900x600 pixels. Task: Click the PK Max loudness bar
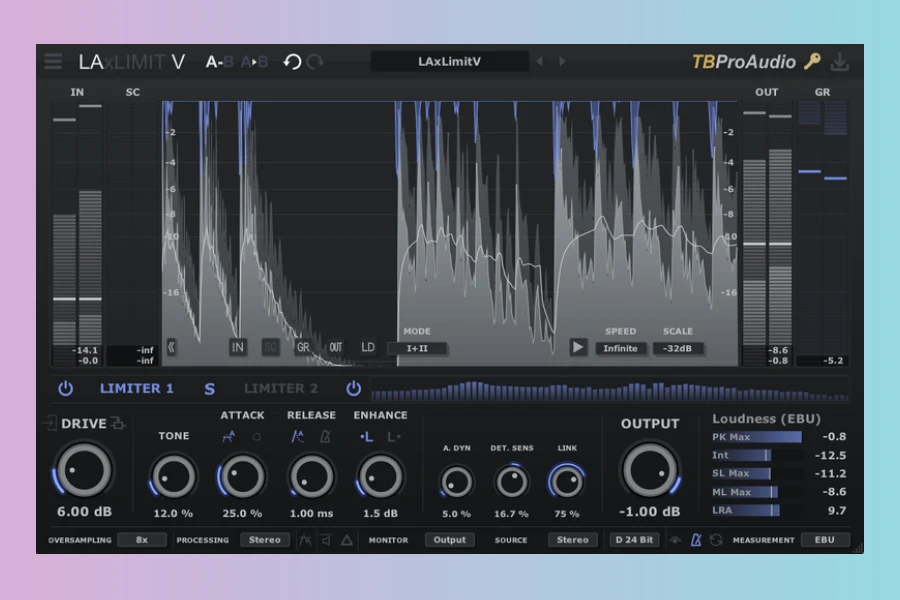[x=757, y=437]
